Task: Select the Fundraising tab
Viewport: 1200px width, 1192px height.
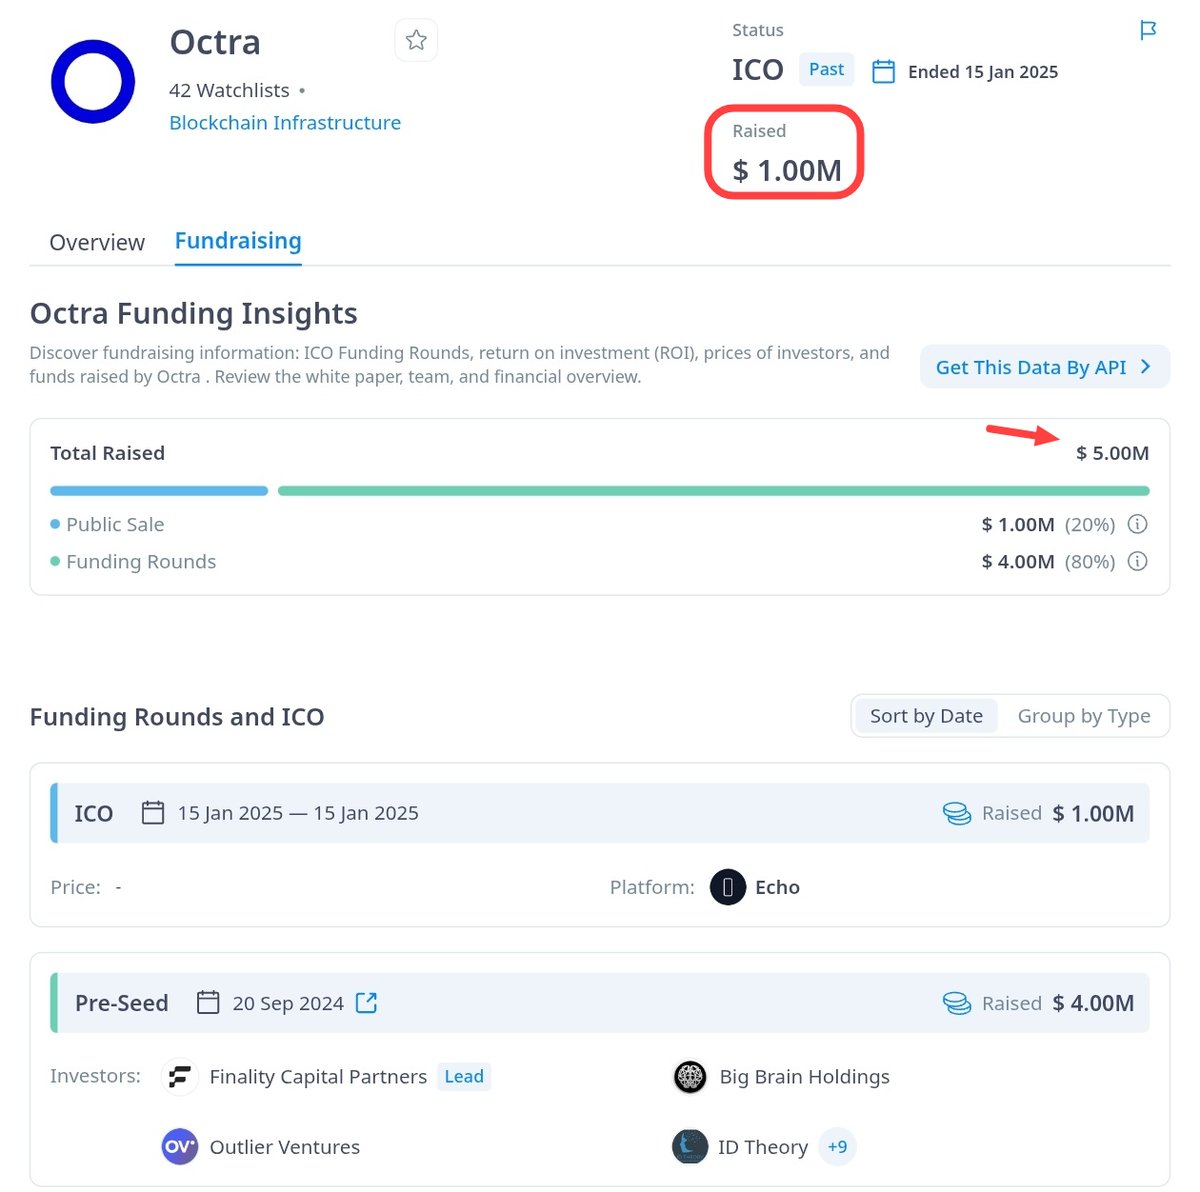Action: tap(237, 241)
